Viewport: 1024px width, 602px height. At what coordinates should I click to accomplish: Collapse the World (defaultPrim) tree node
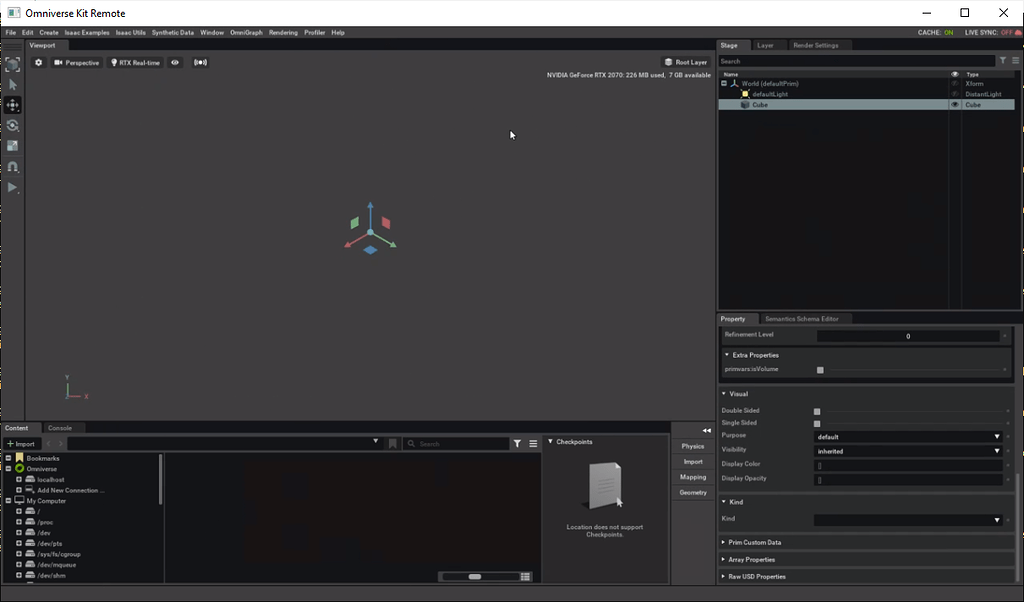coord(724,84)
